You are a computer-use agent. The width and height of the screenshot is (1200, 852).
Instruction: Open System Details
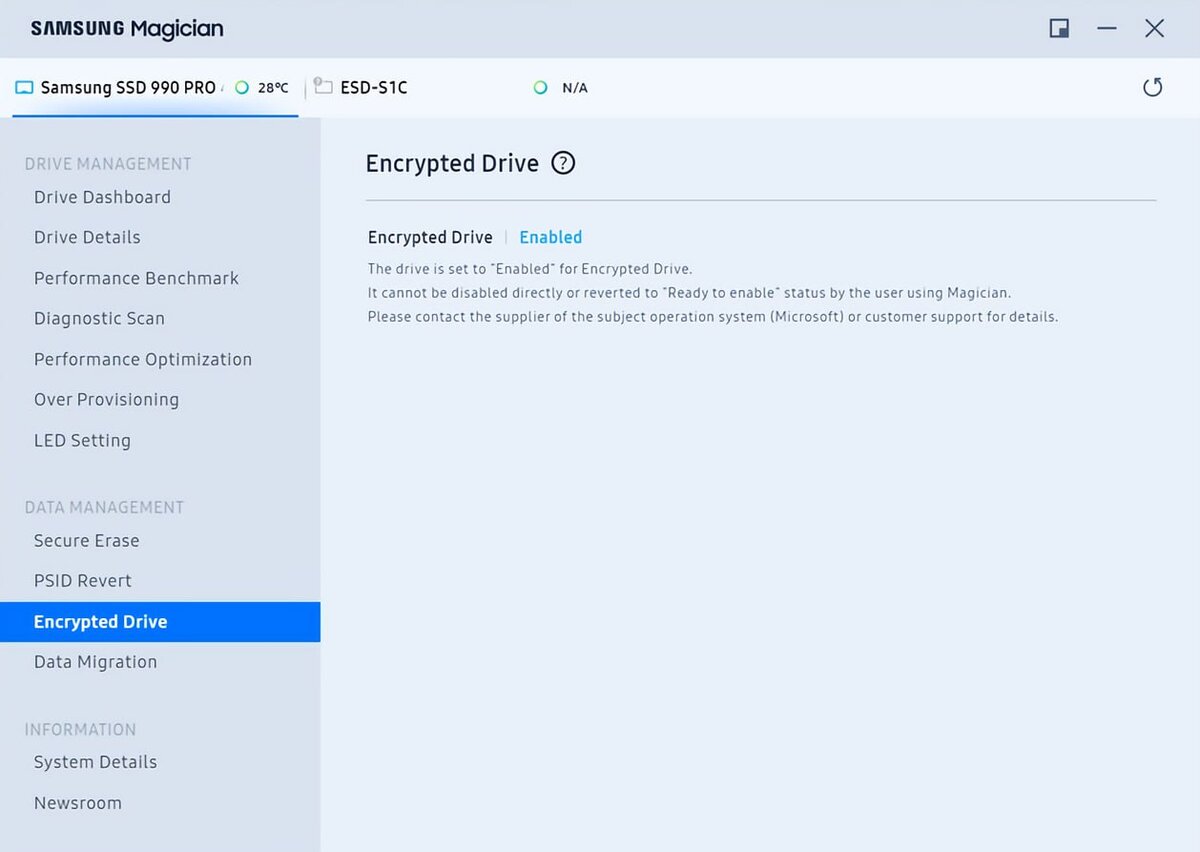click(x=95, y=762)
